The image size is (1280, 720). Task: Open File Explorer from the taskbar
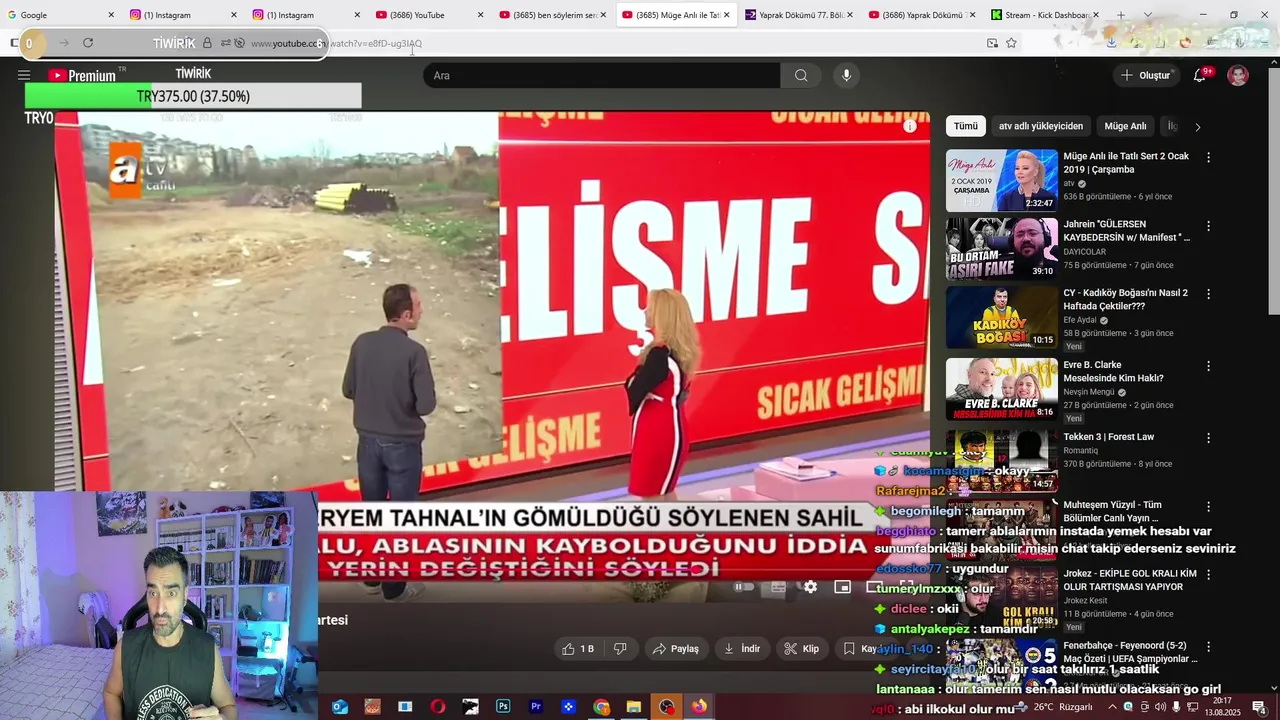point(634,707)
